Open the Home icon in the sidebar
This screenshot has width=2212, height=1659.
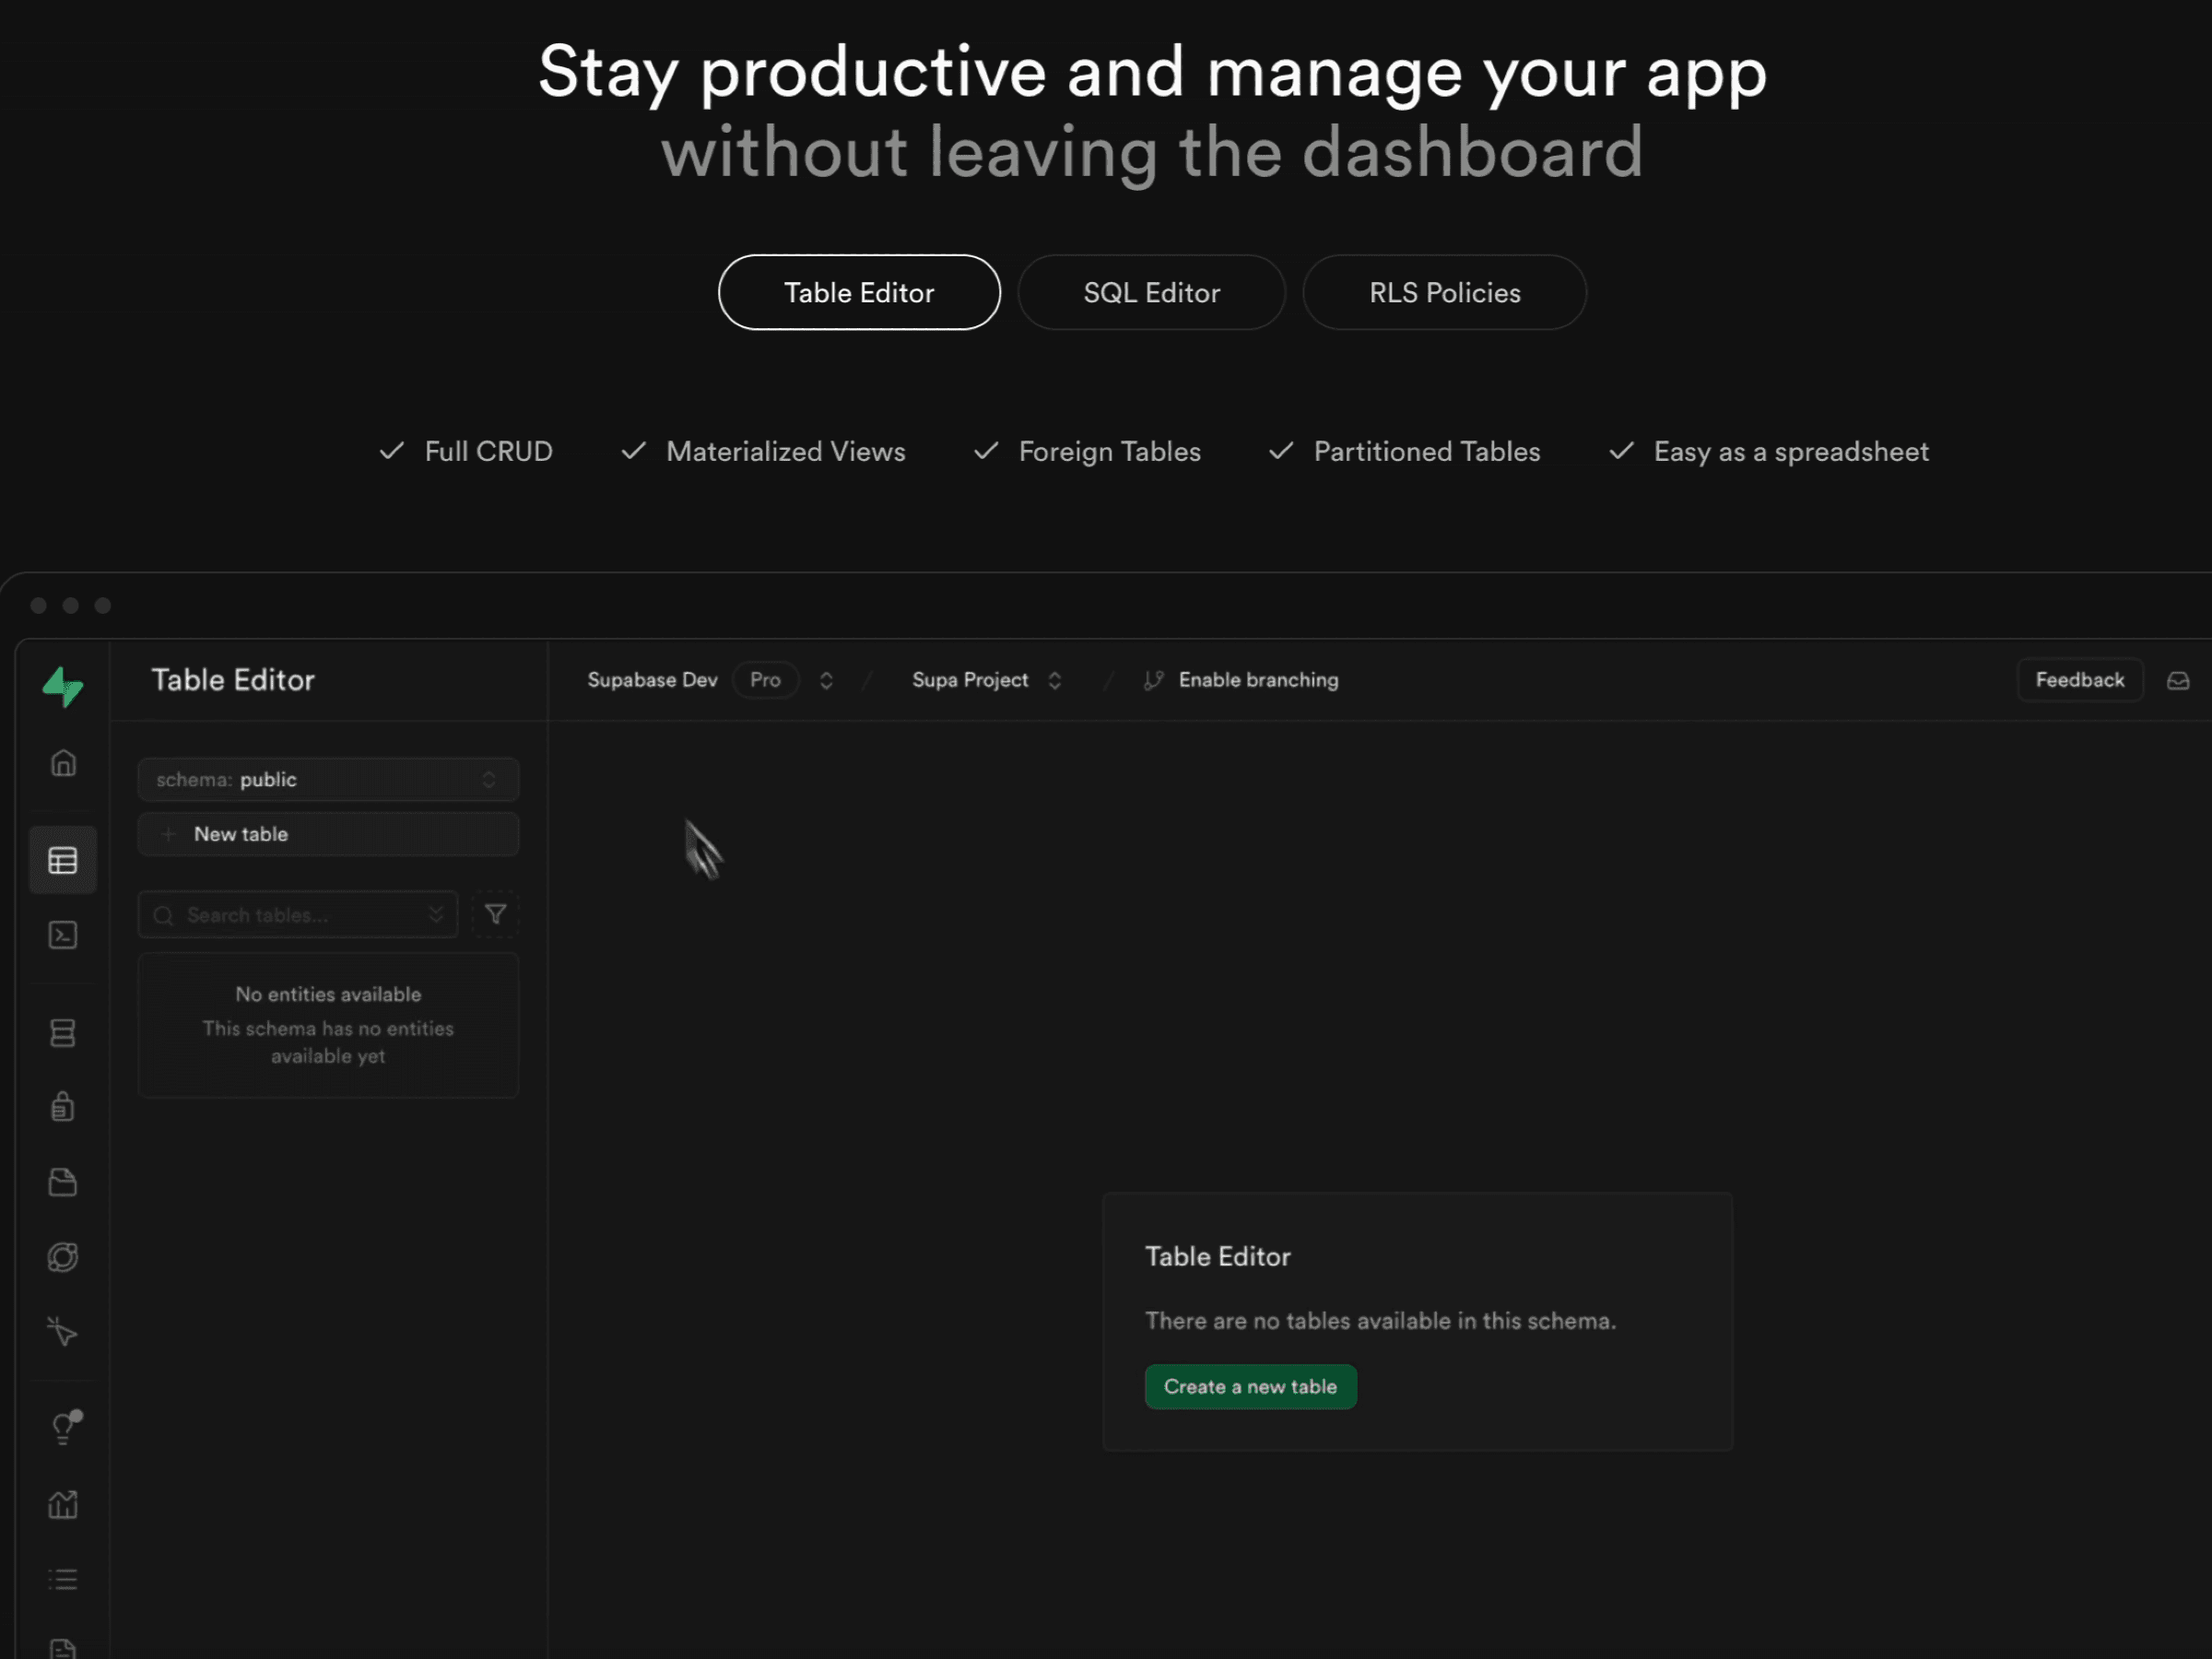(63, 763)
